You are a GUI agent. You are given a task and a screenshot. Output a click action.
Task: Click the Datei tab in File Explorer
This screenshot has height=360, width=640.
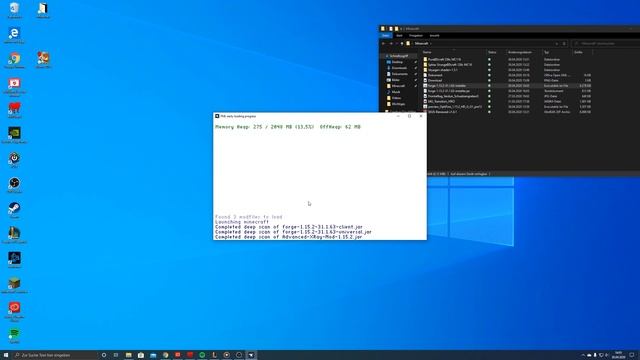click(385, 36)
